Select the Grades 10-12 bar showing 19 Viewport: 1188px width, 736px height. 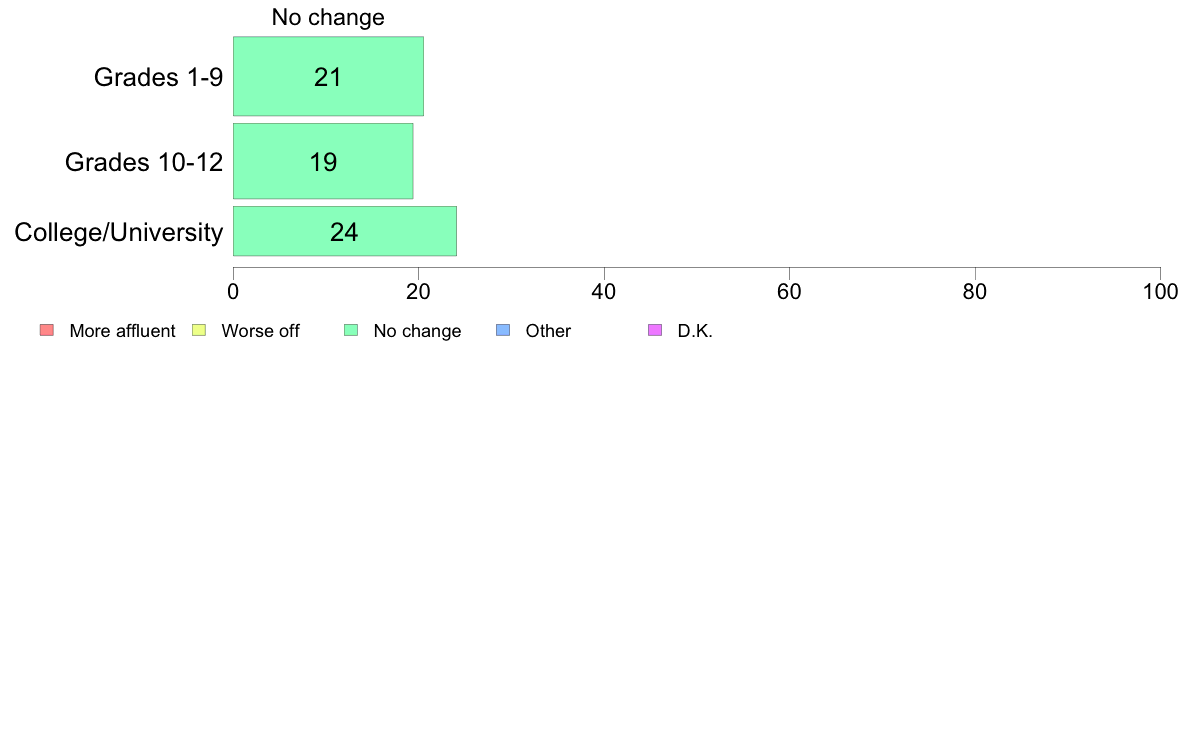click(323, 161)
